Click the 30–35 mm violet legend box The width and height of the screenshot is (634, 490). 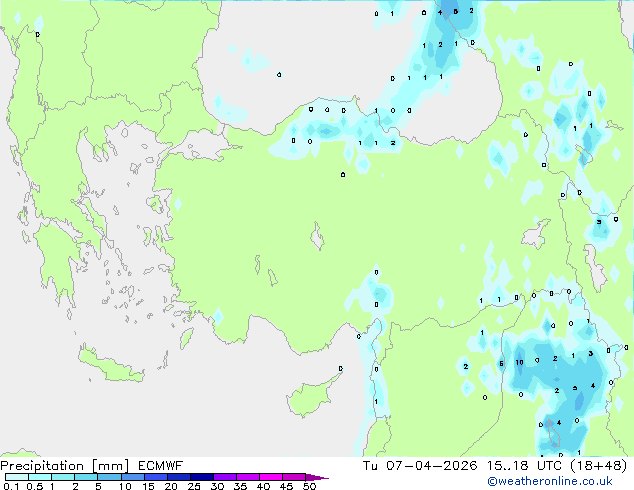point(224,477)
